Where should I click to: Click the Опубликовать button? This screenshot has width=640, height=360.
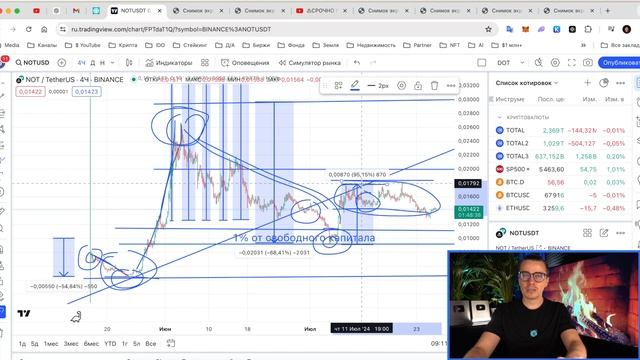coord(619,62)
